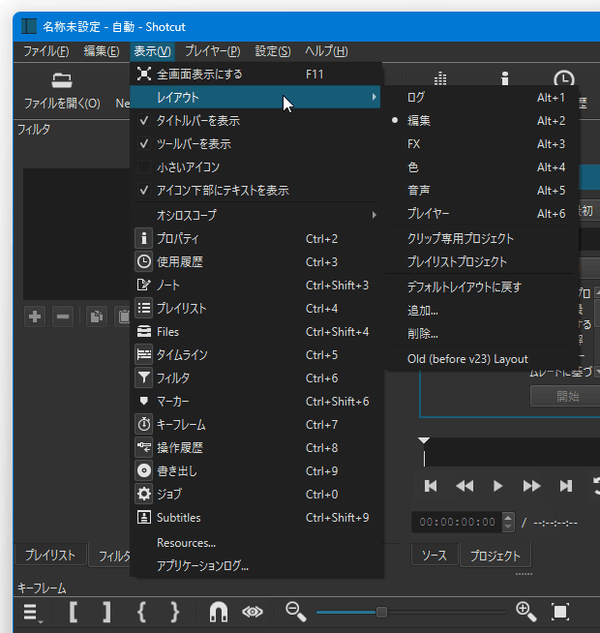Image resolution: width=600 pixels, height=633 pixels.
Task: Click the opening curly brace keyframe icon
Action: (x=142, y=612)
